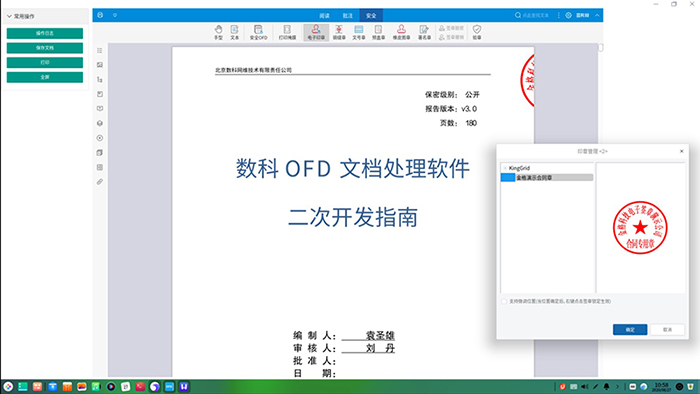The width and height of the screenshot is (700, 394).
Task: Click the notification bell in system tray
Action: (x=606, y=386)
